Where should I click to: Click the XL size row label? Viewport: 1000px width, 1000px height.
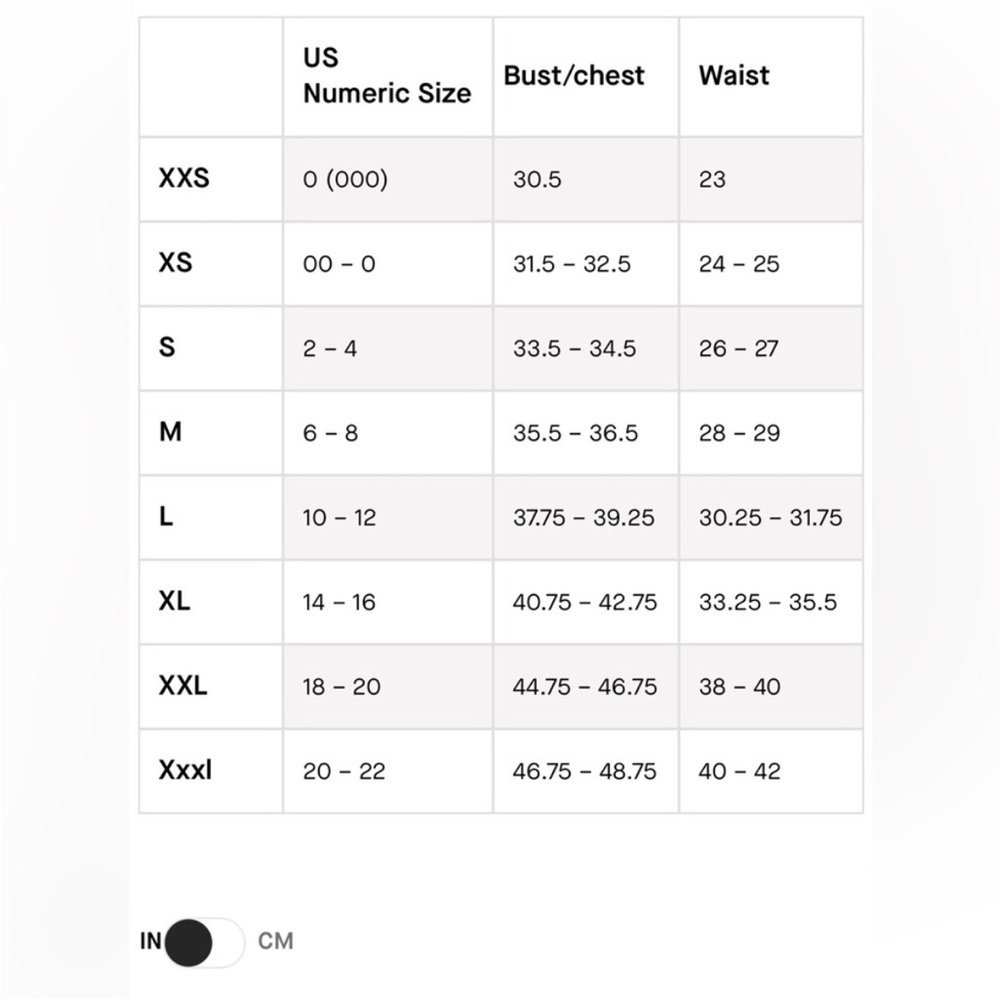click(174, 601)
